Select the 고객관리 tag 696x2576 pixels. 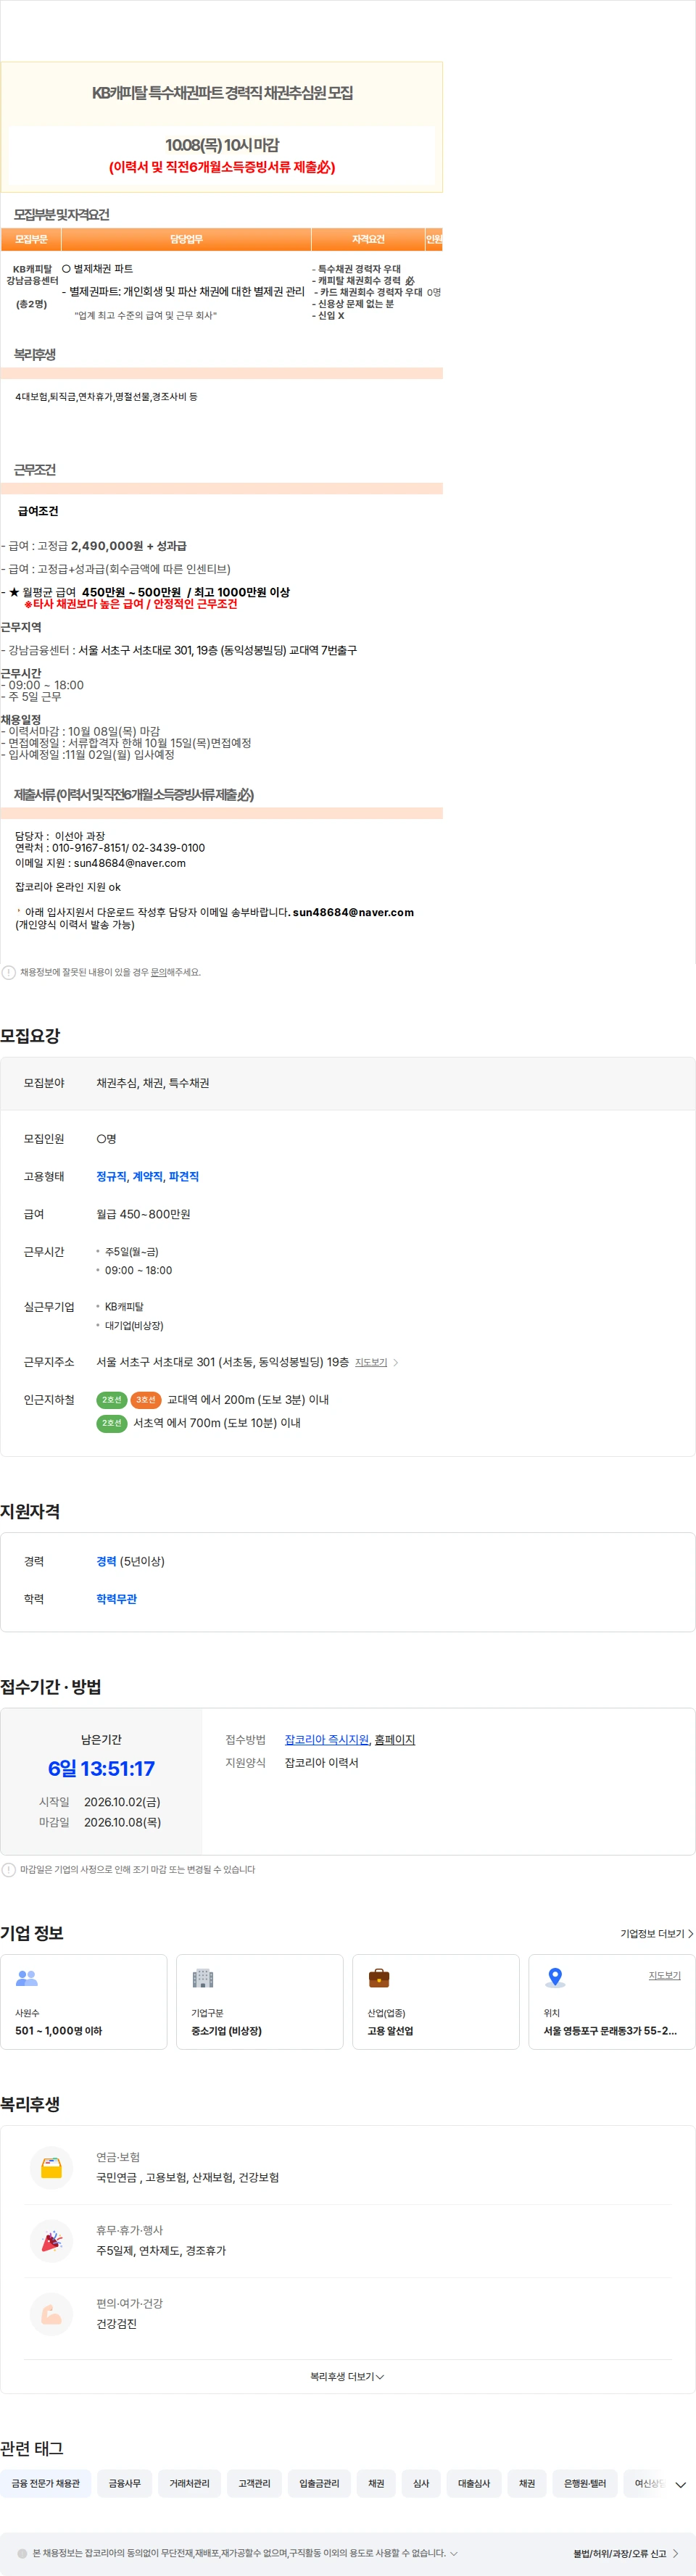[254, 2483]
